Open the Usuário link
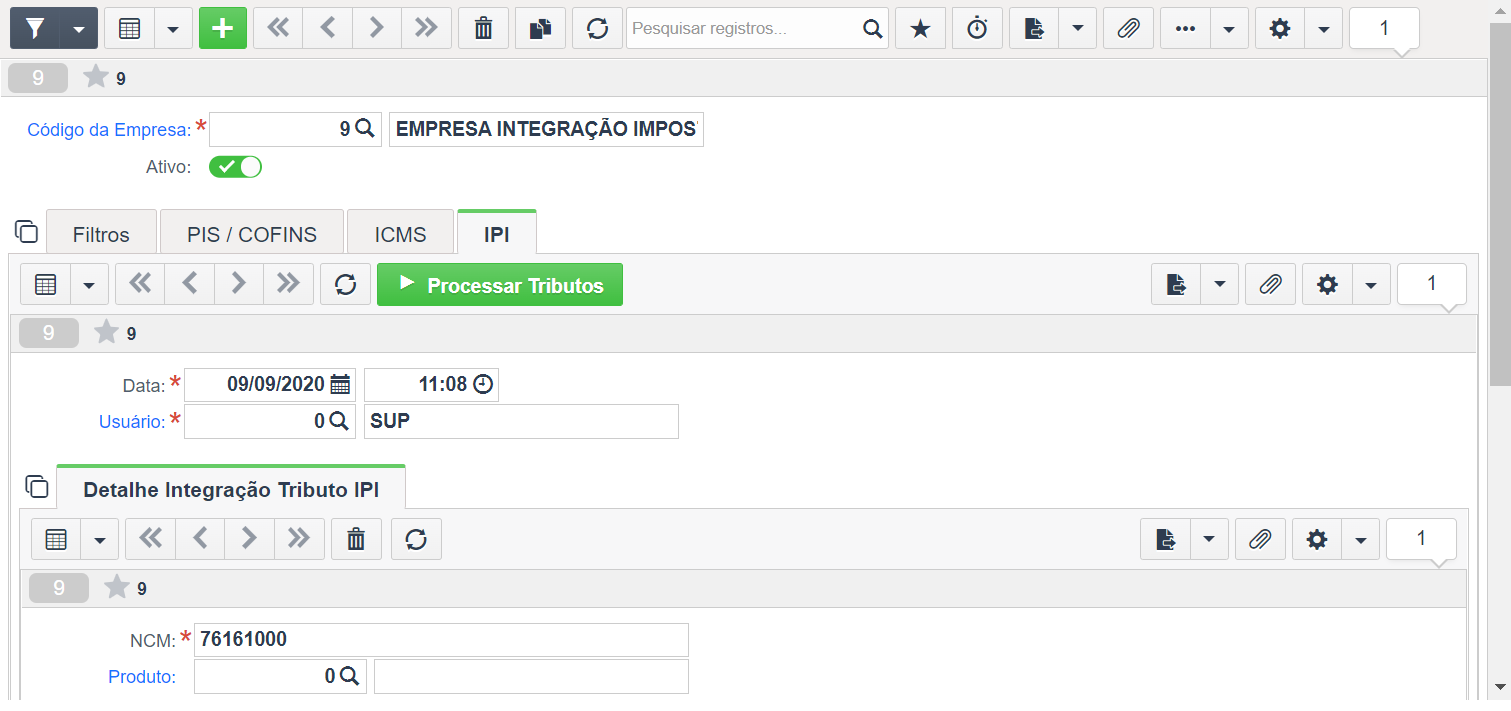Image resolution: width=1511 pixels, height=711 pixels. (x=131, y=422)
